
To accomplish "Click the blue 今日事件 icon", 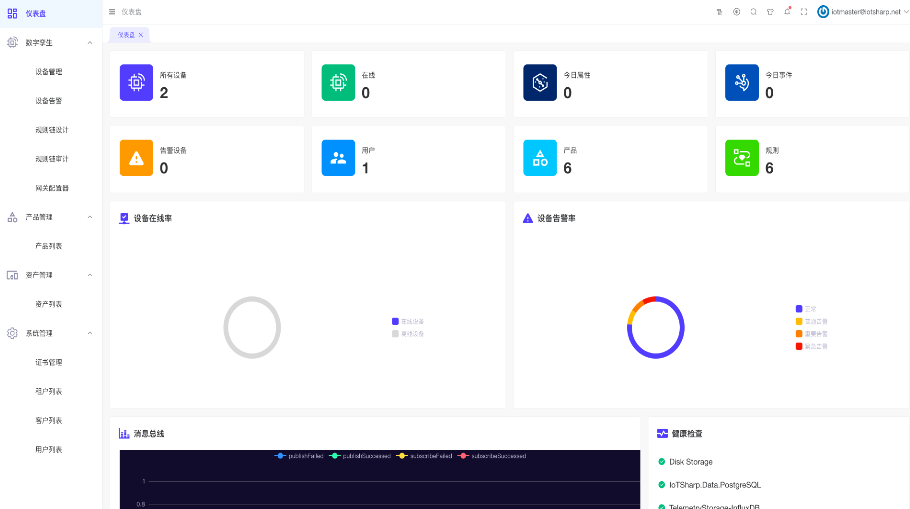I will [742, 82].
